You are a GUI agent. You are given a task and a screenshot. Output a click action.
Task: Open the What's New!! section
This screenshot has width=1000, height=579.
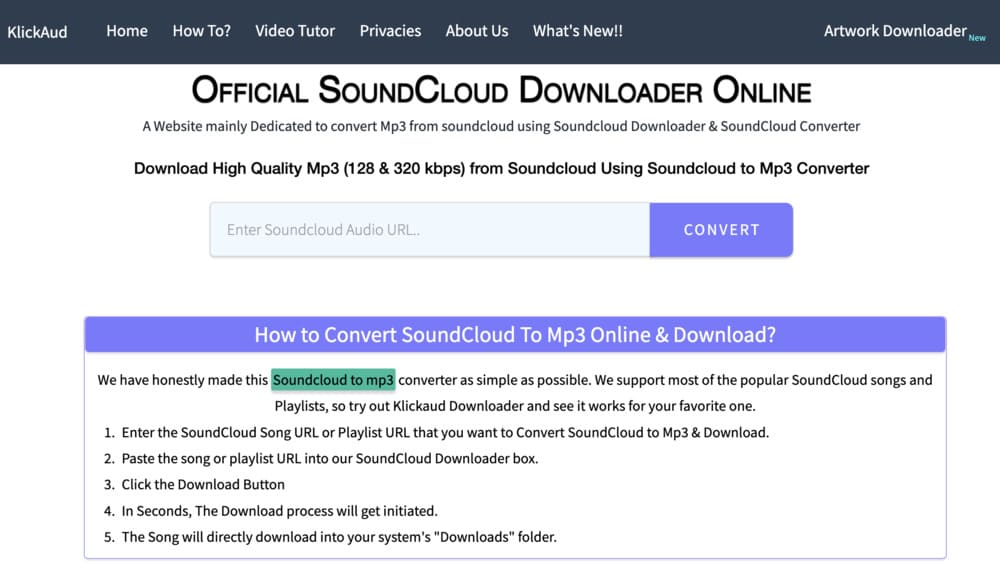tap(577, 31)
